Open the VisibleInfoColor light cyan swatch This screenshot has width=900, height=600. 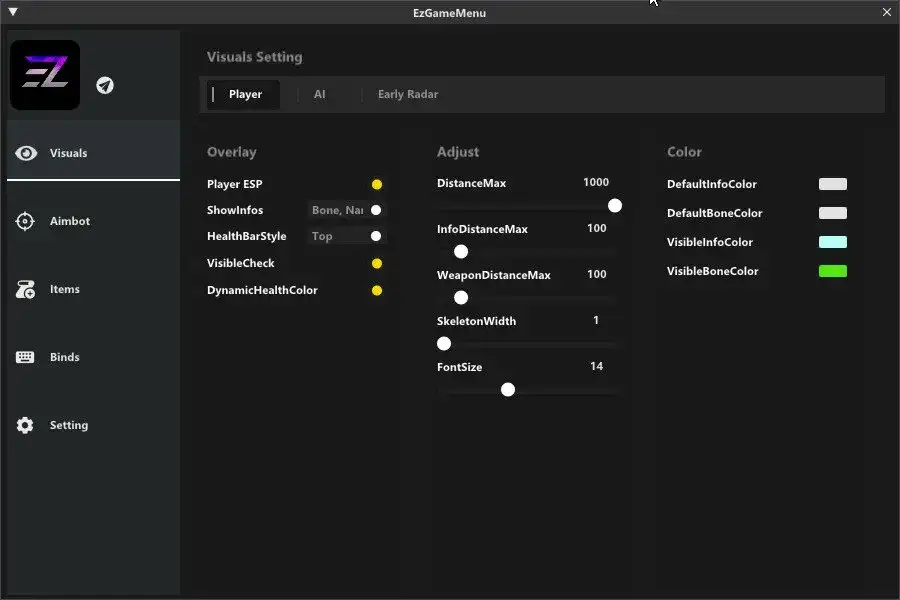click(833, 242)
